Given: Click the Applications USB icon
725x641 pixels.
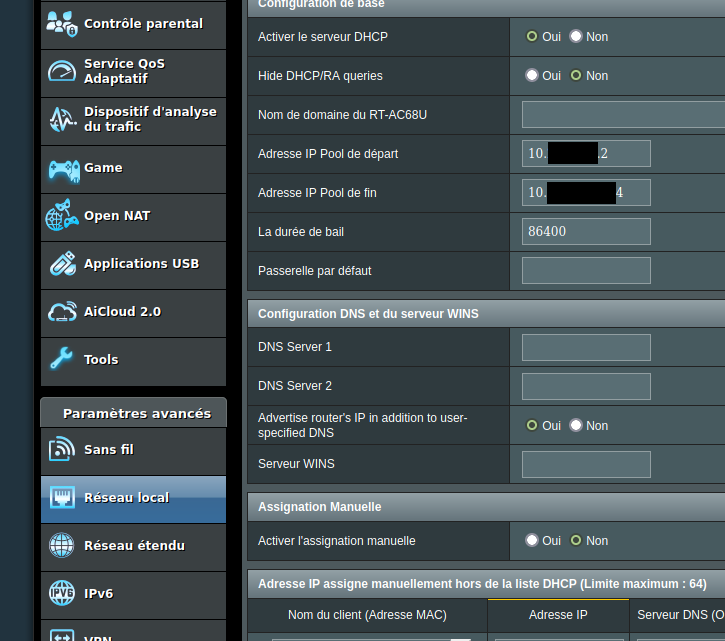Looking at the screenshot, I should (62, 263).
